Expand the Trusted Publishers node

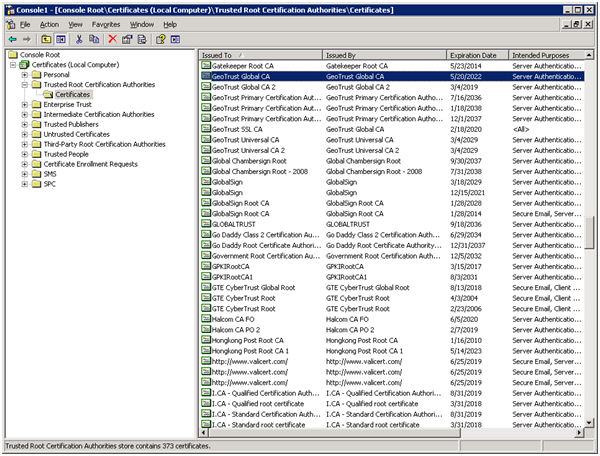(x=24, y=124)
